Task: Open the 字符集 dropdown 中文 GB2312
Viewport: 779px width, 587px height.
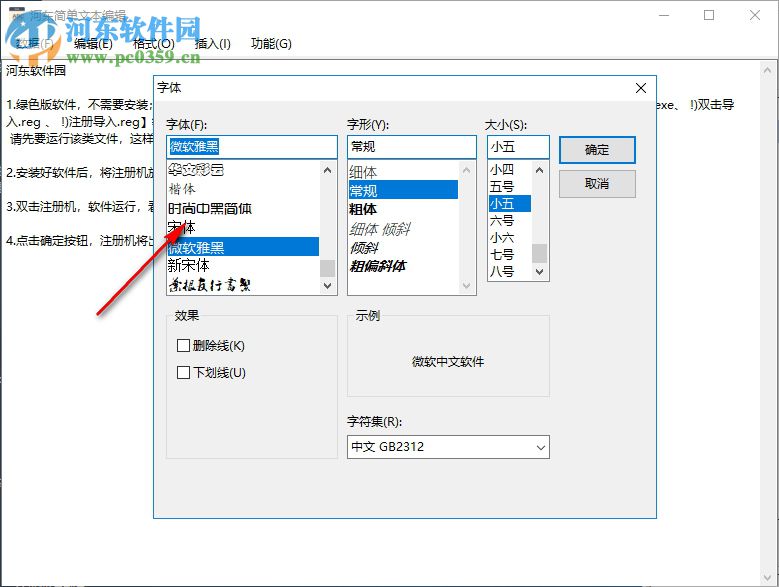Action: click(x=448, y=447)
